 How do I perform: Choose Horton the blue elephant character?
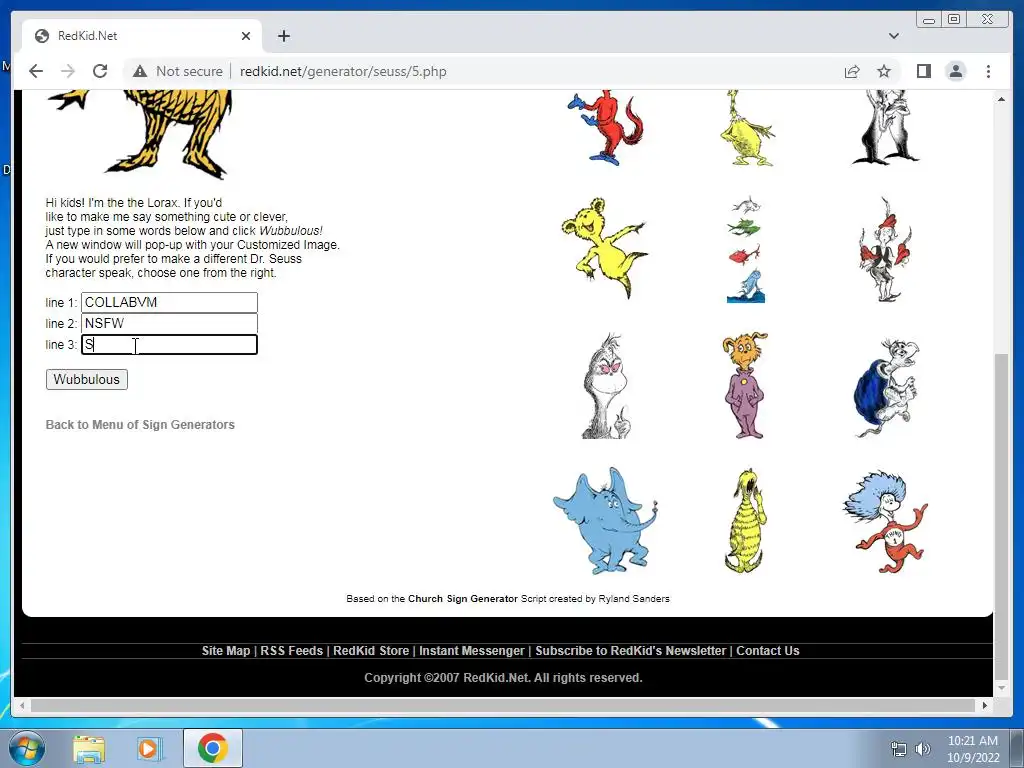pyautogui.click(x=605, y=521)
